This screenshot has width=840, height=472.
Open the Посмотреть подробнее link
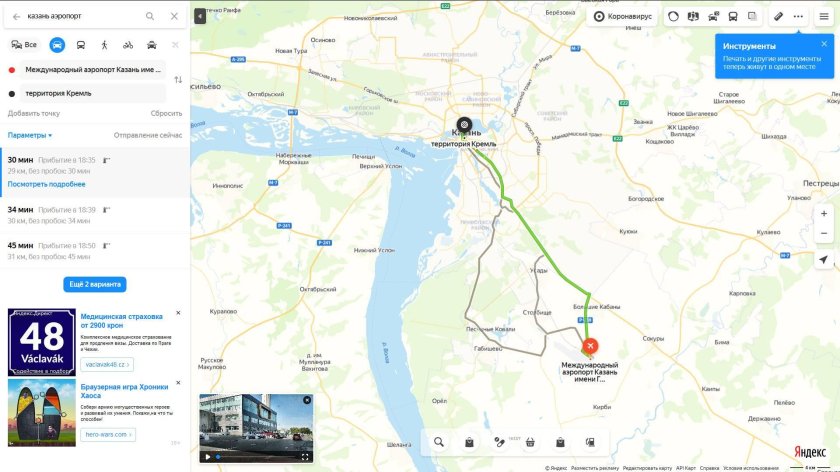point(47,184)
